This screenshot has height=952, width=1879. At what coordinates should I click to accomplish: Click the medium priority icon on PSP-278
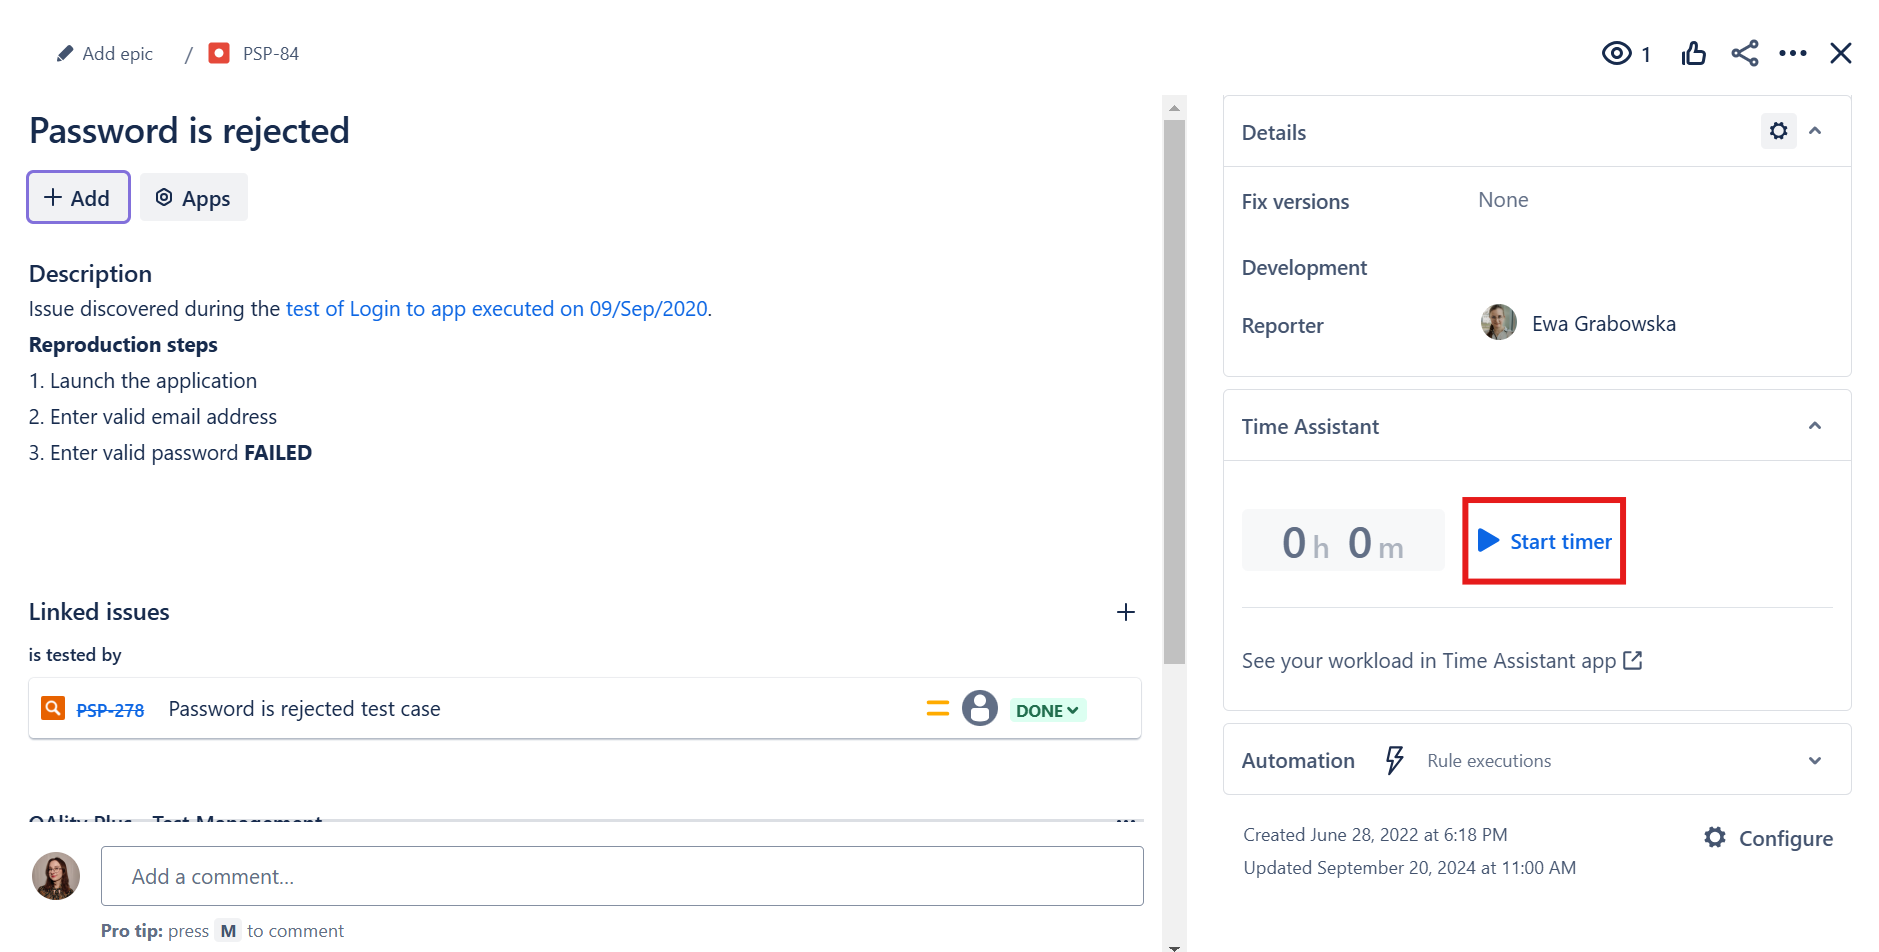point(938,708)
